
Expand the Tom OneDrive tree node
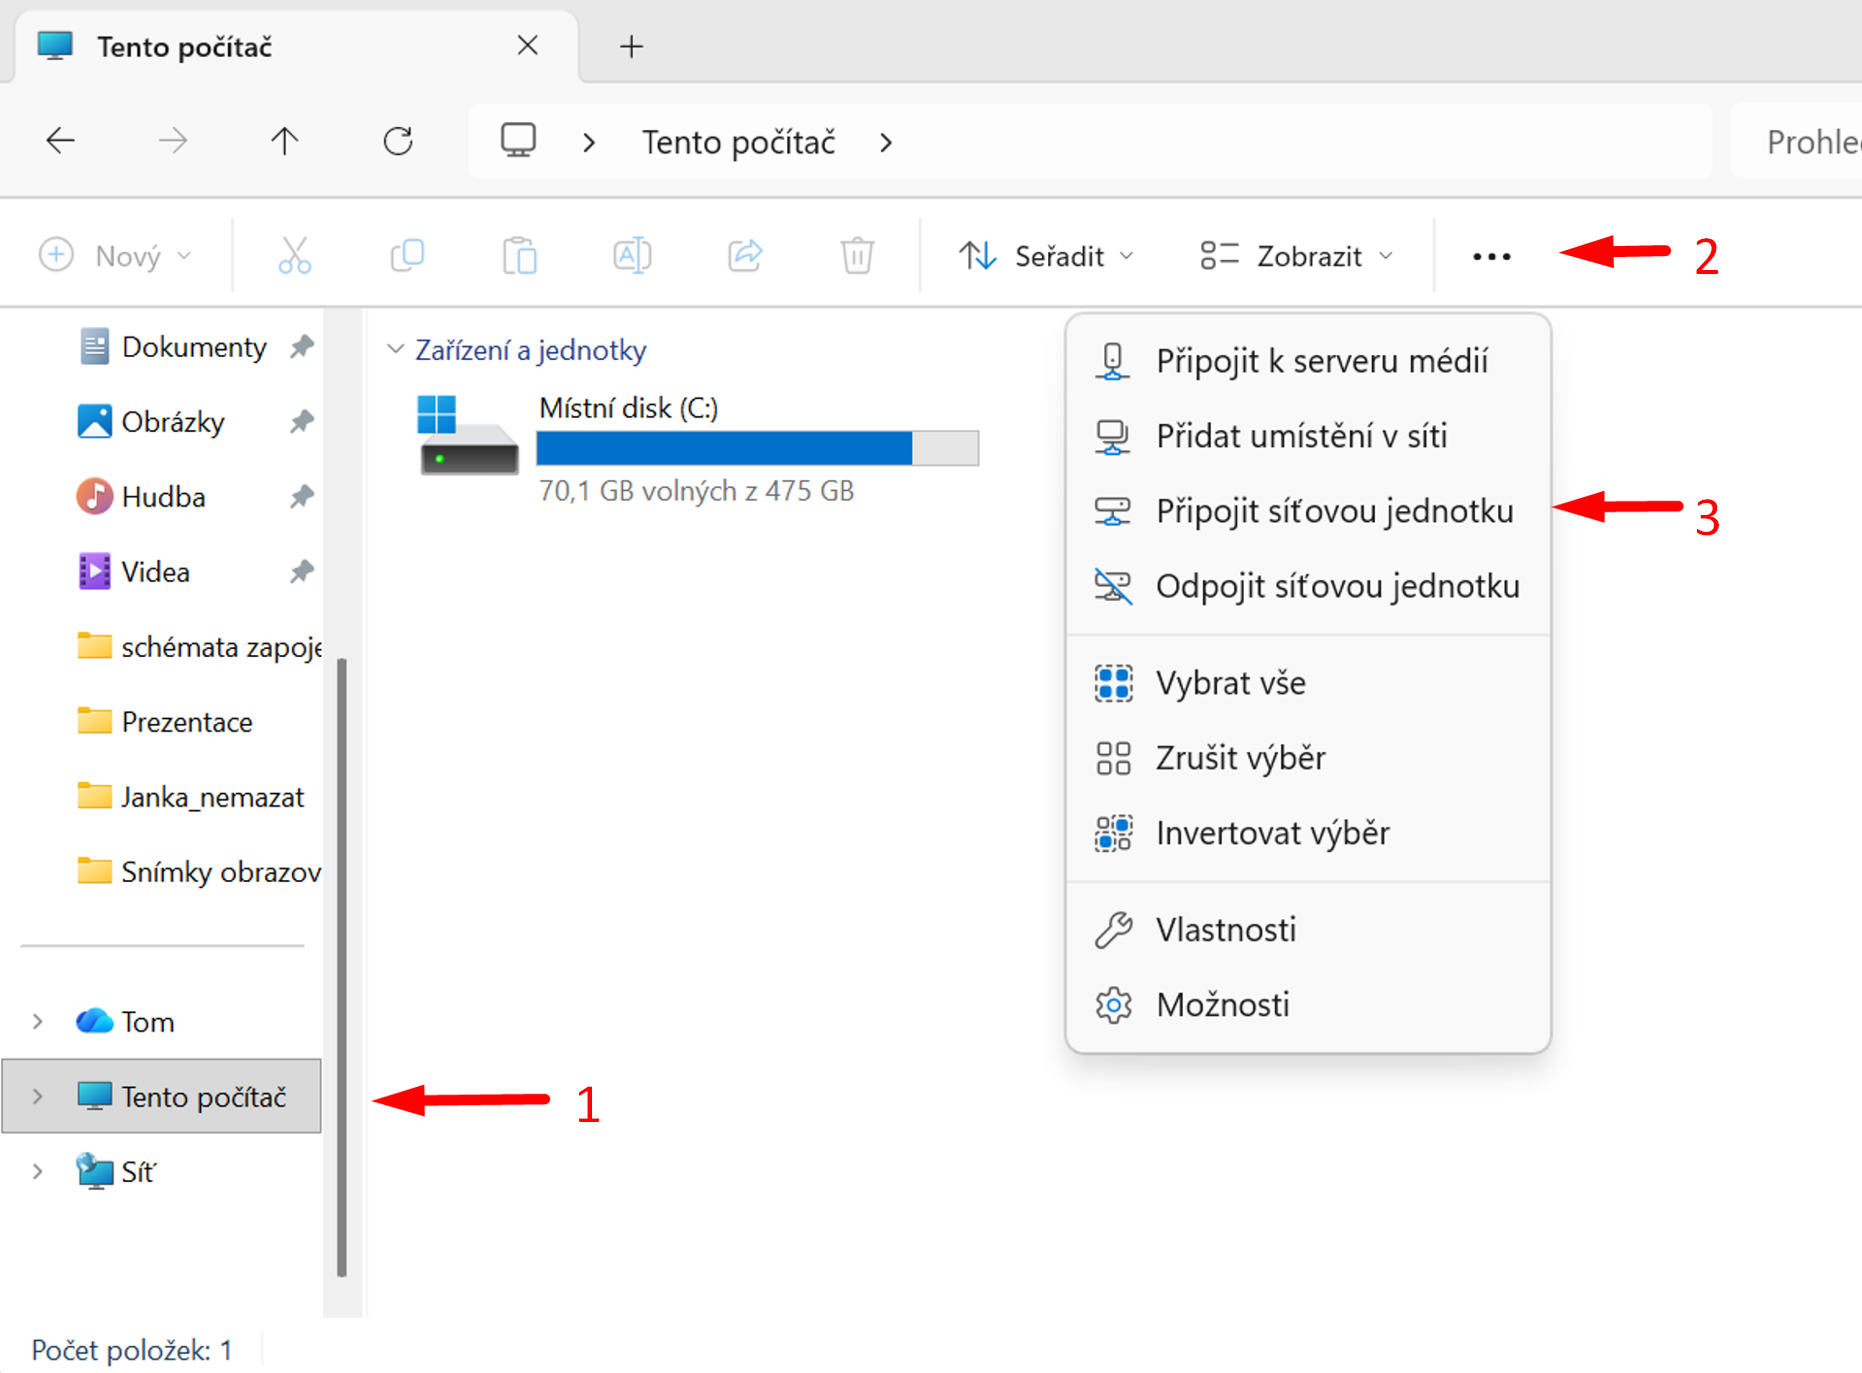[x=38, y=1022]
